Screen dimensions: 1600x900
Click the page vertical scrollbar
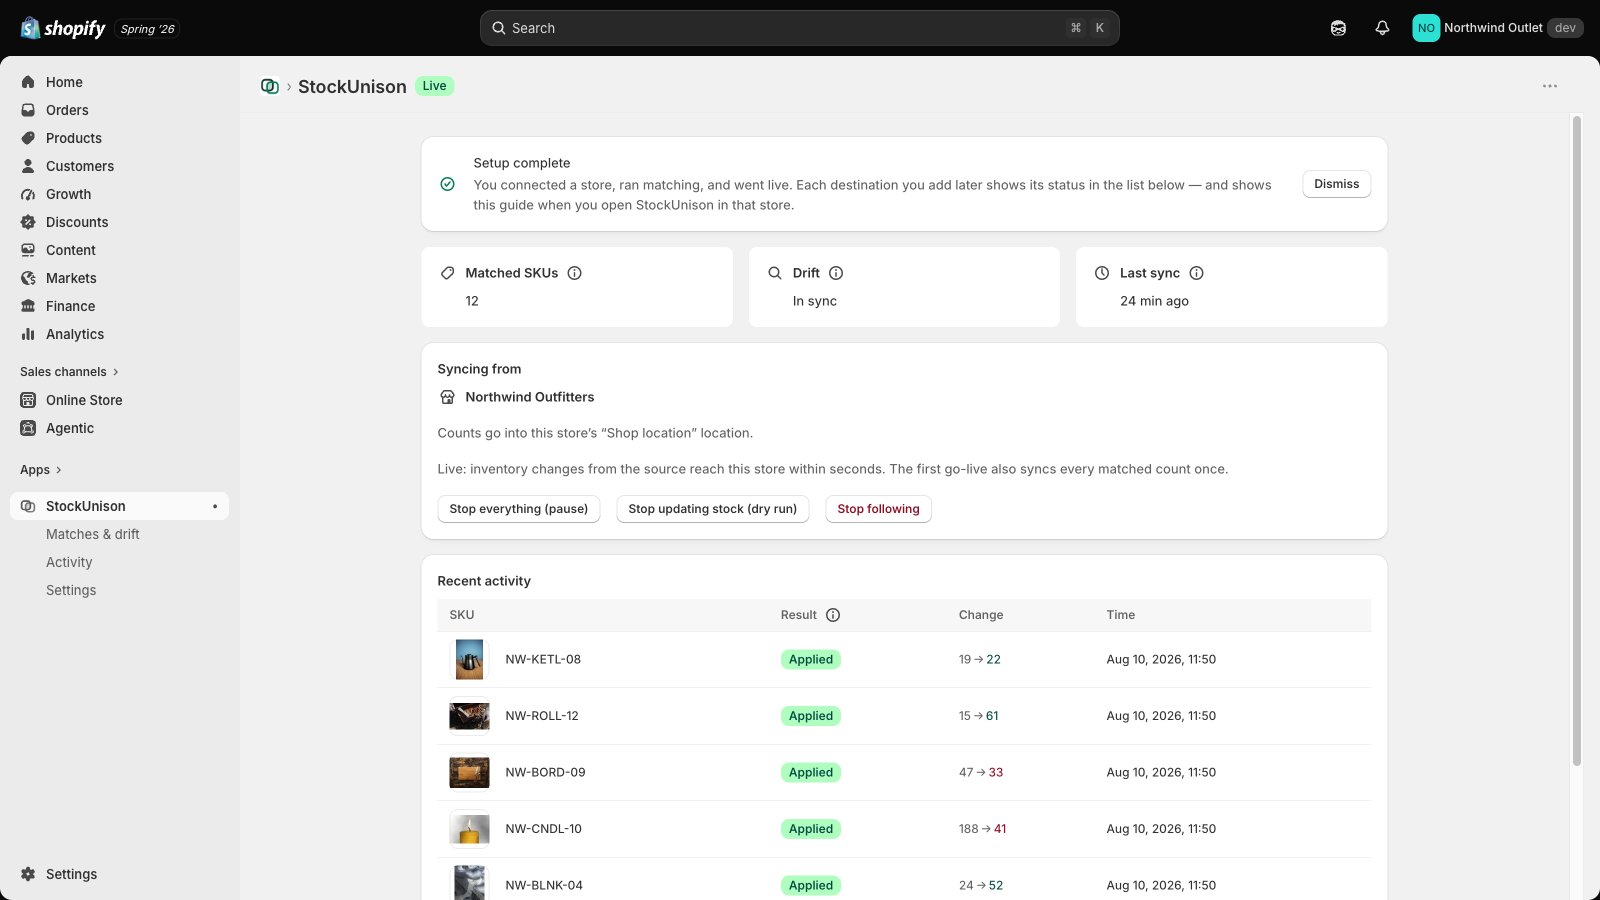pos(1577,440)
